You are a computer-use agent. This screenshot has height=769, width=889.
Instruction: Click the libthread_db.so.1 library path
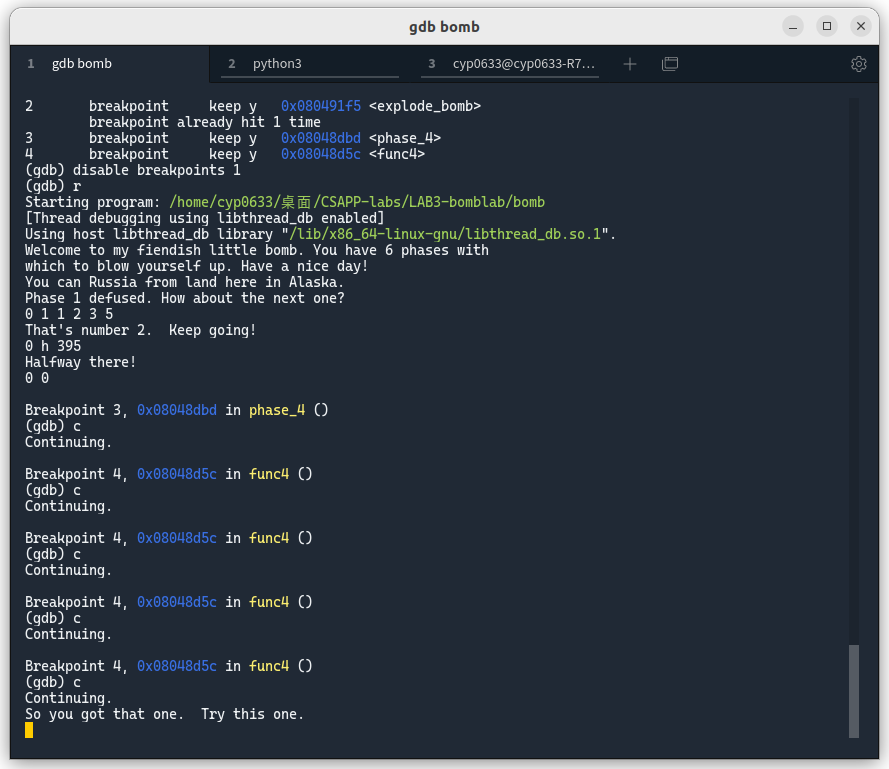click(445, 234)
